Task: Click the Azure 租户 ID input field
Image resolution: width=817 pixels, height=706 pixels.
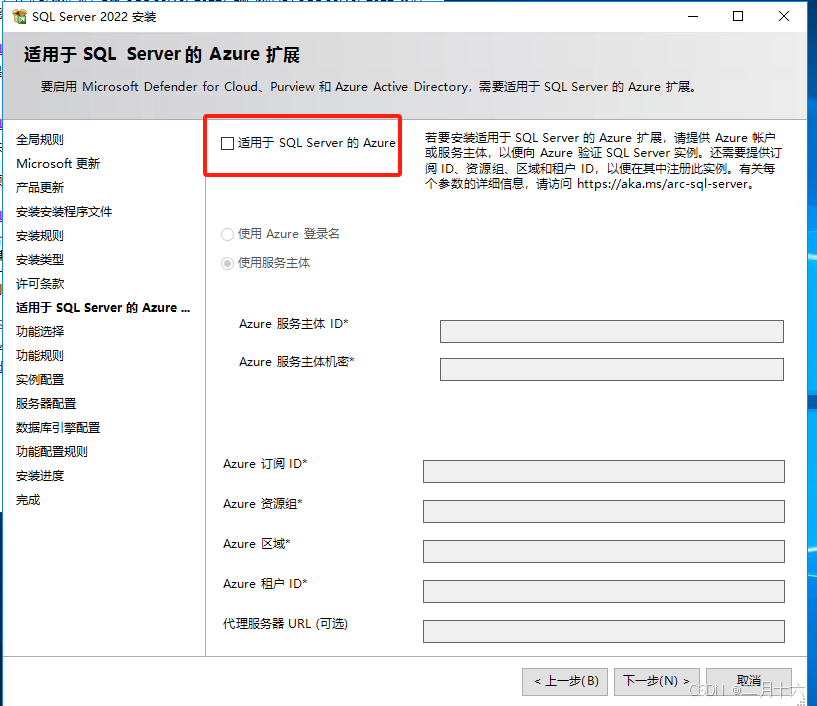Action: point(604,591)
